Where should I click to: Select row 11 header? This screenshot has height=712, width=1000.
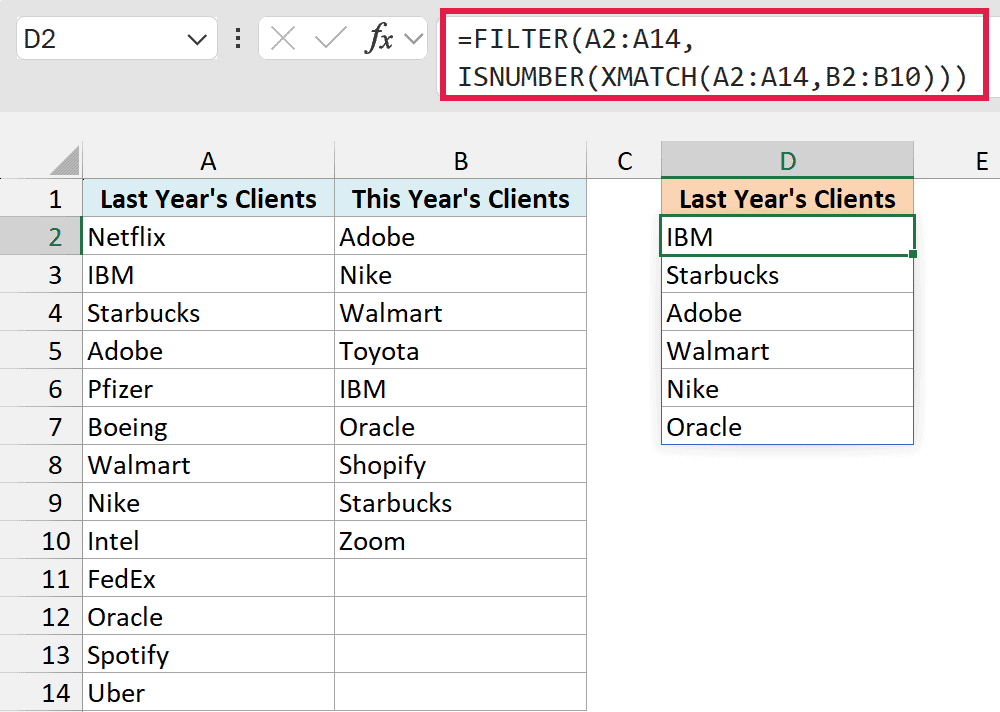coord(41,578)
